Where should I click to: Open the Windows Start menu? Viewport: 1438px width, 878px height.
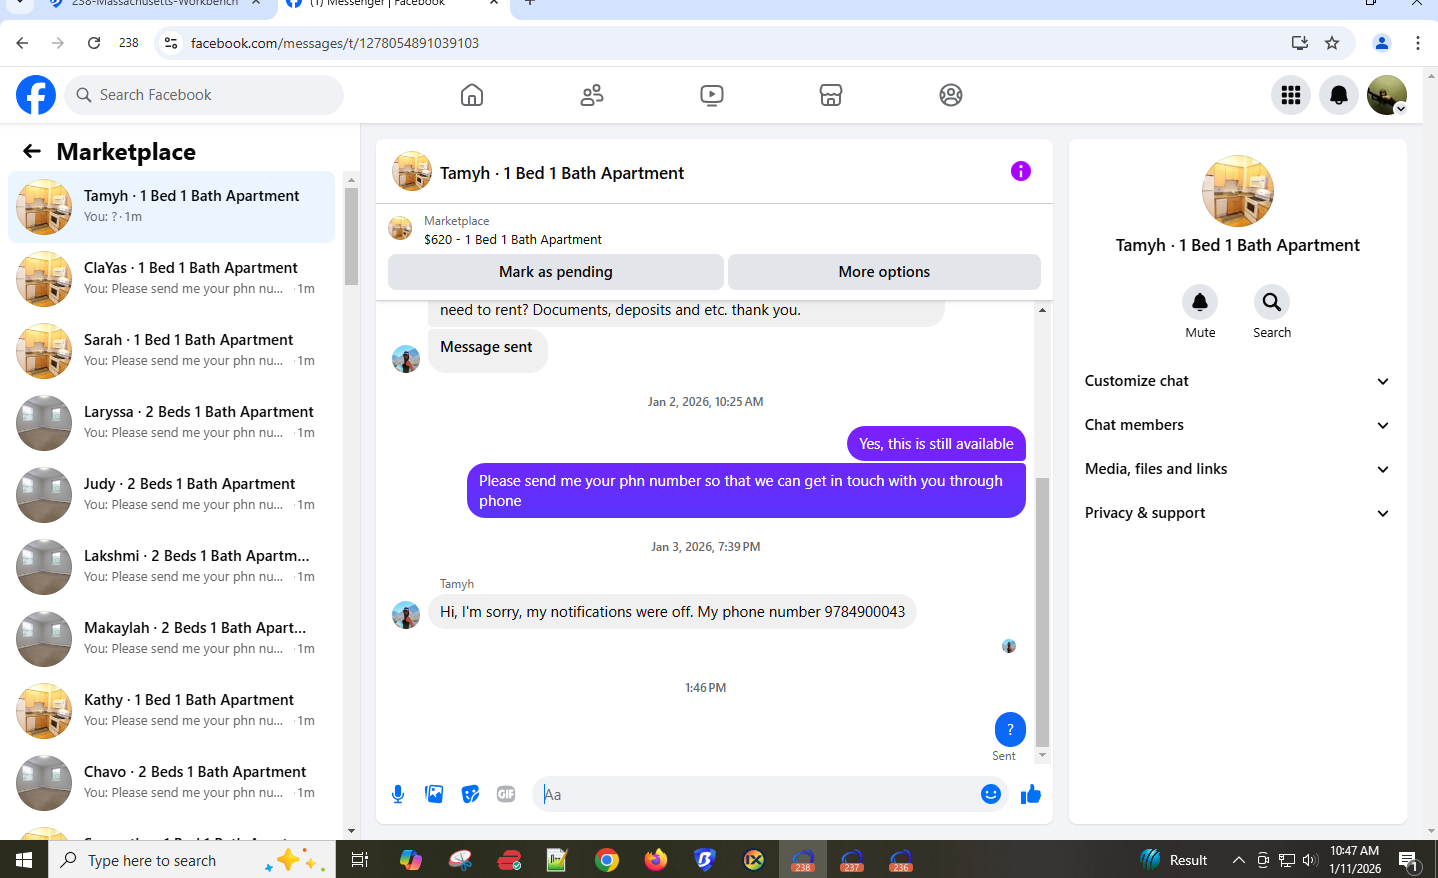click(24, 860)
